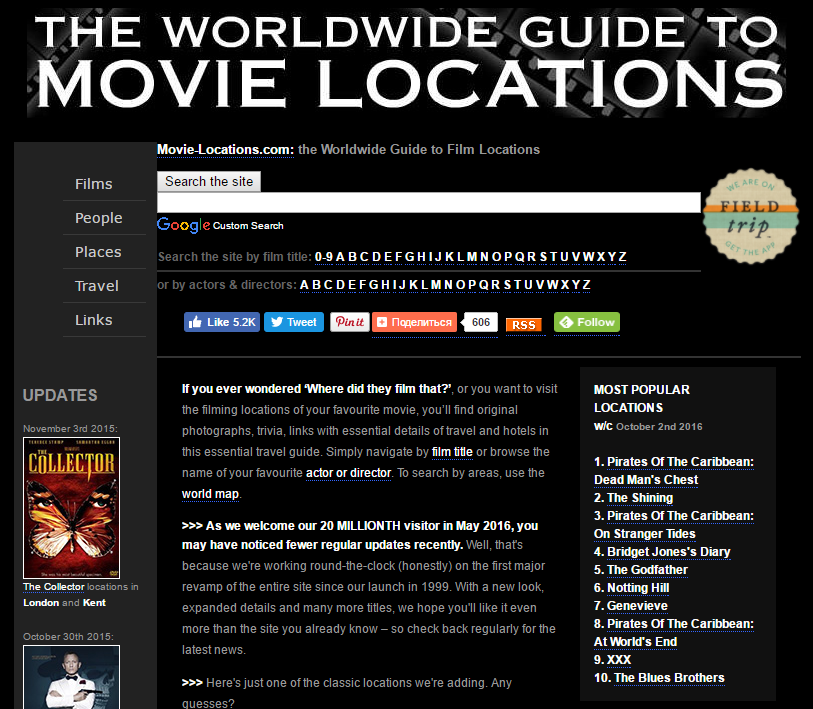Click the Tweet button
This screenshot has height=709, width=813.
point(293,322)
